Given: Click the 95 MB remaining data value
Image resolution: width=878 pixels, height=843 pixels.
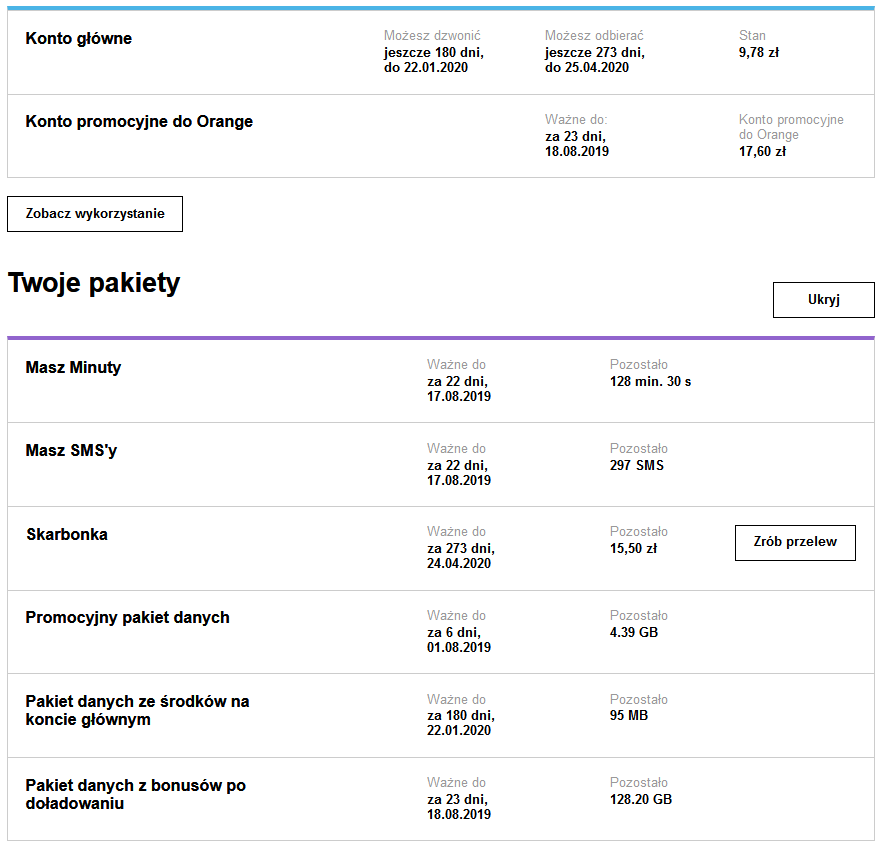Looking at the screenshot, I should (629, 716).
